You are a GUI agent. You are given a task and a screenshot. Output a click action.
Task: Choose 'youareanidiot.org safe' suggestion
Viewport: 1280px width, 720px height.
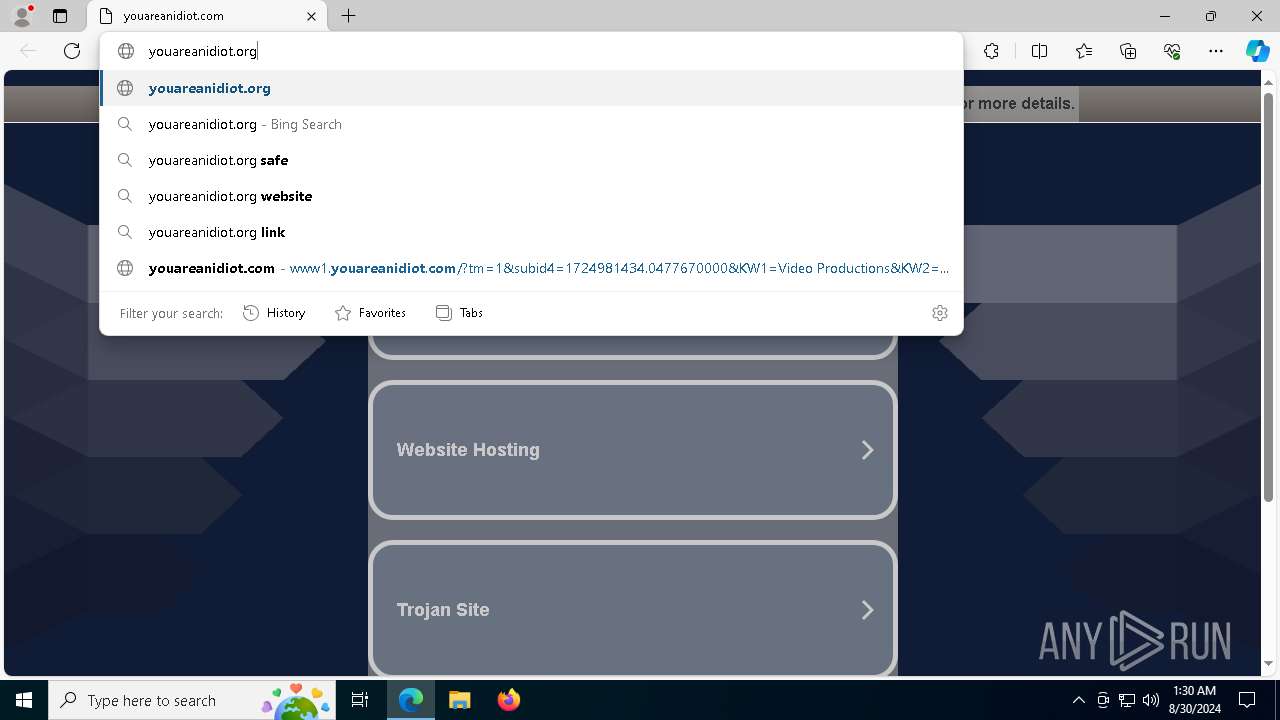(531, 160)
